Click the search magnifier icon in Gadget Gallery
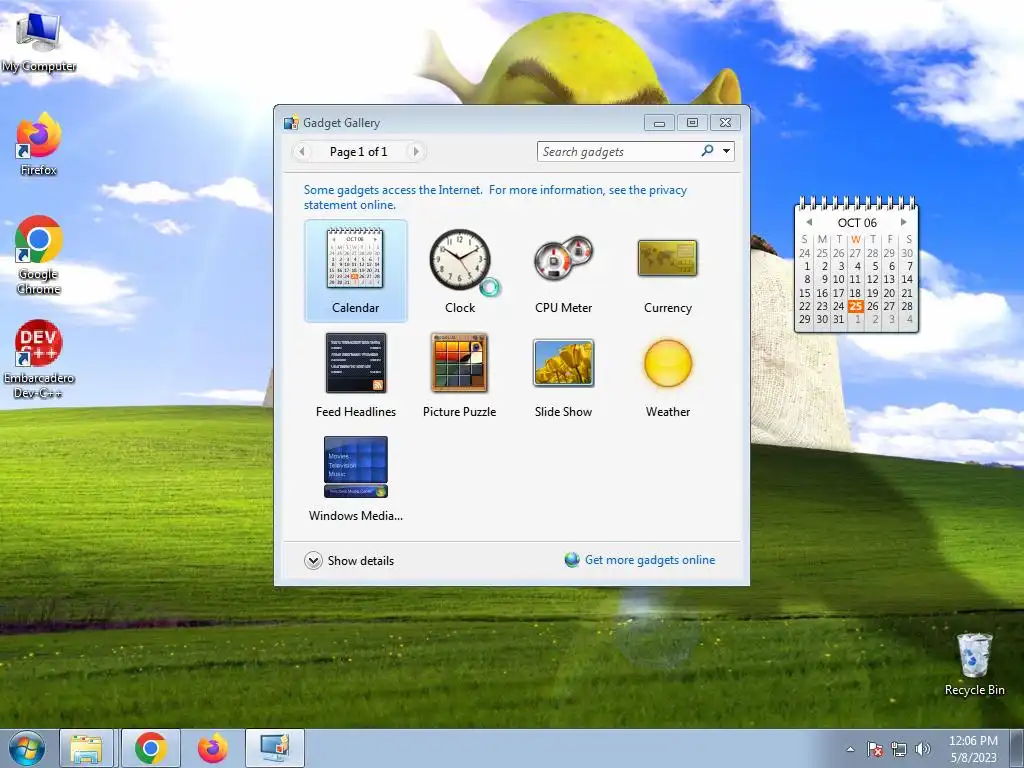The height and width of the screenshot is (768, 1024). tap(707, 151)
